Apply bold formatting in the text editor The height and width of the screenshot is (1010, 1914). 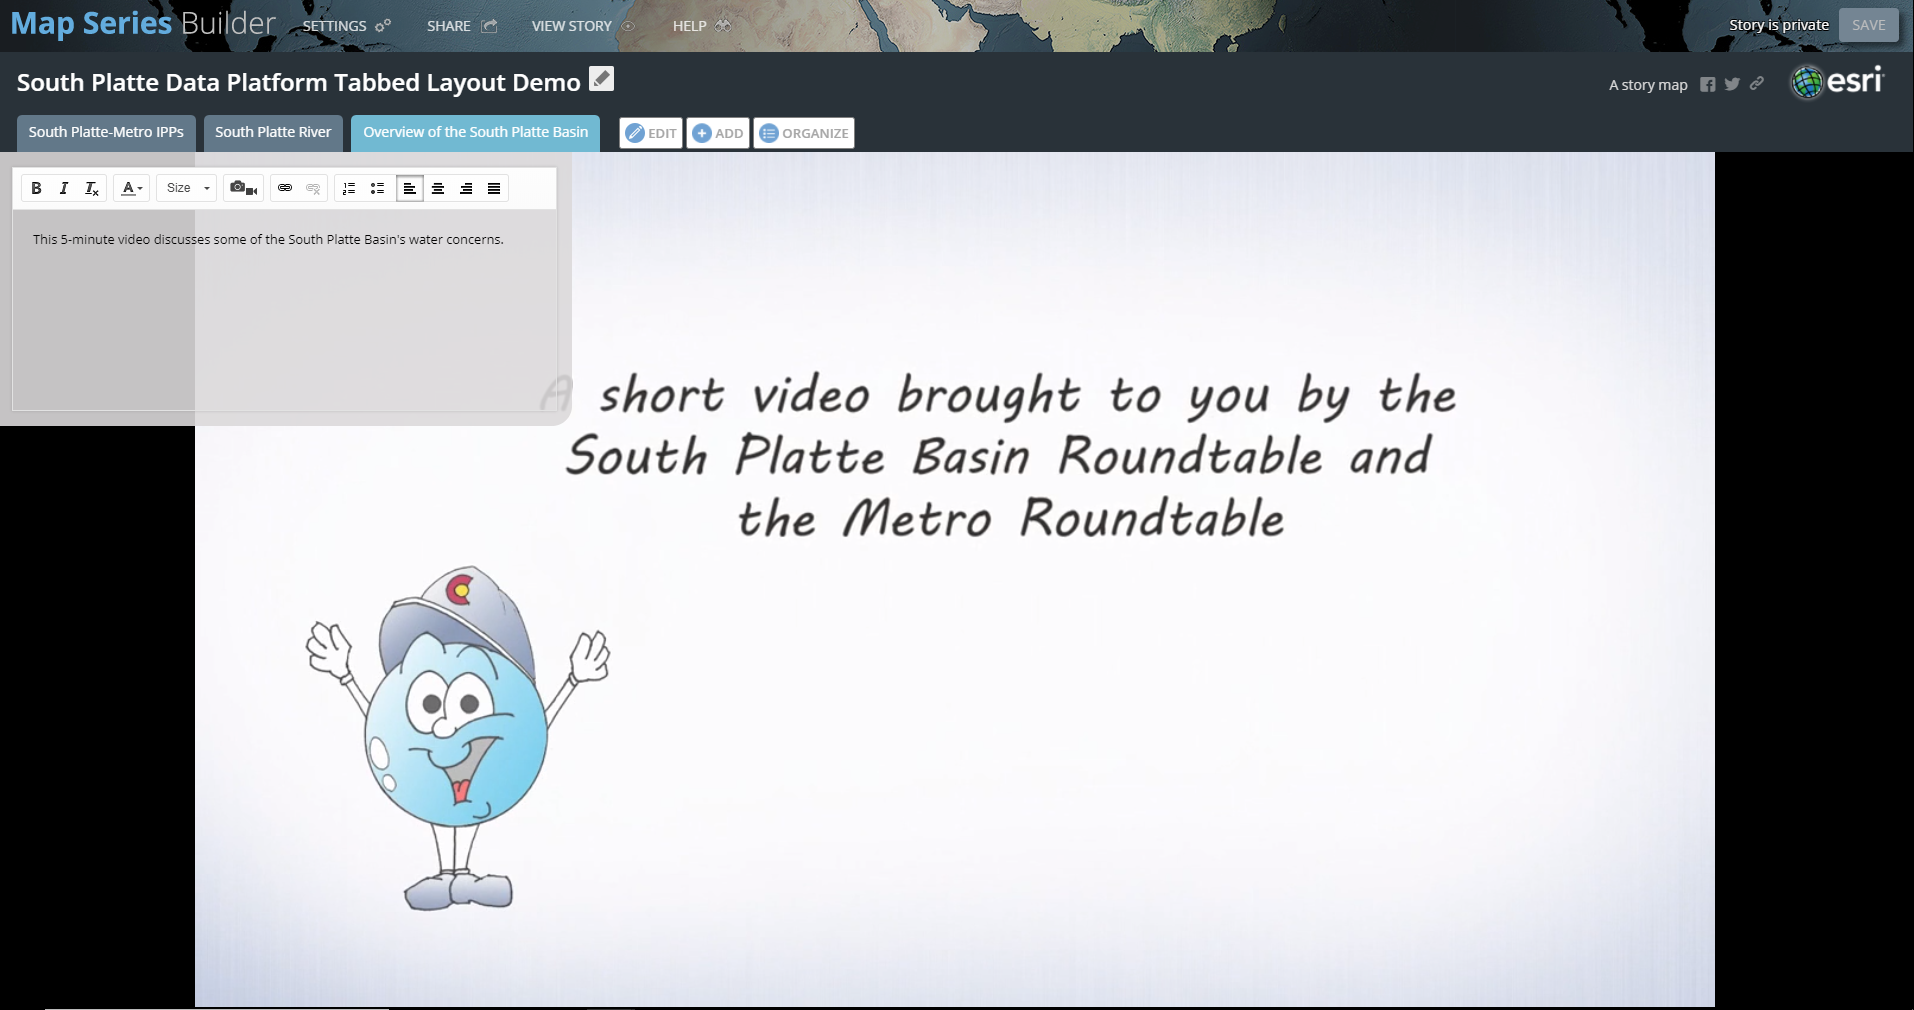click(x=36, y=188)
